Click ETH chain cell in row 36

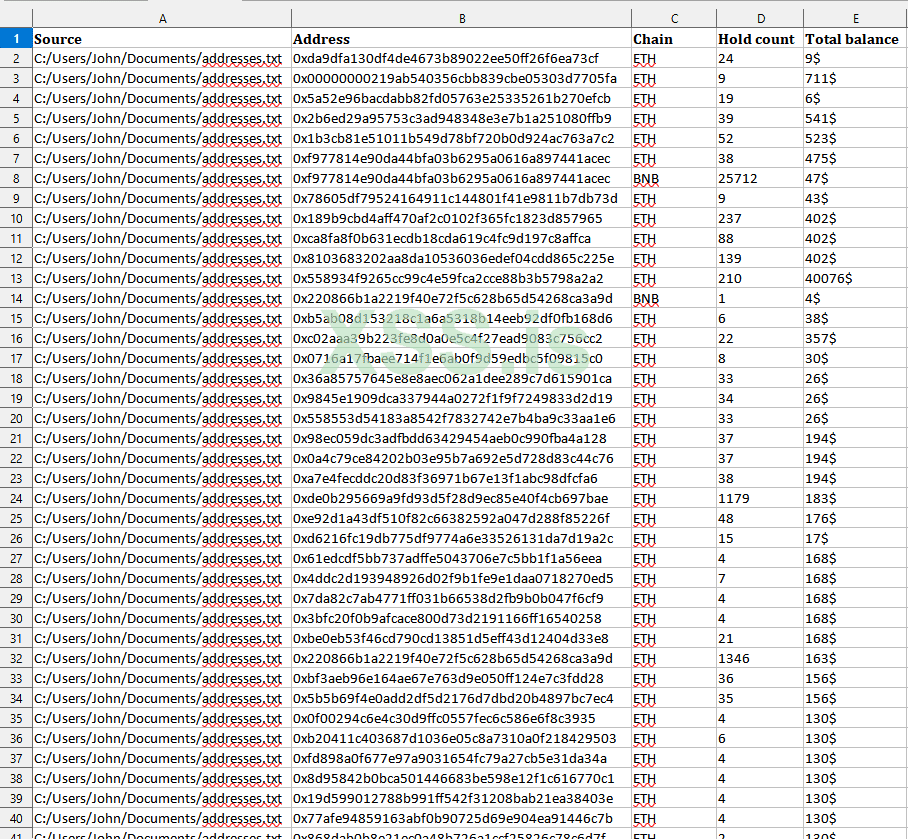tap(674, 738)
